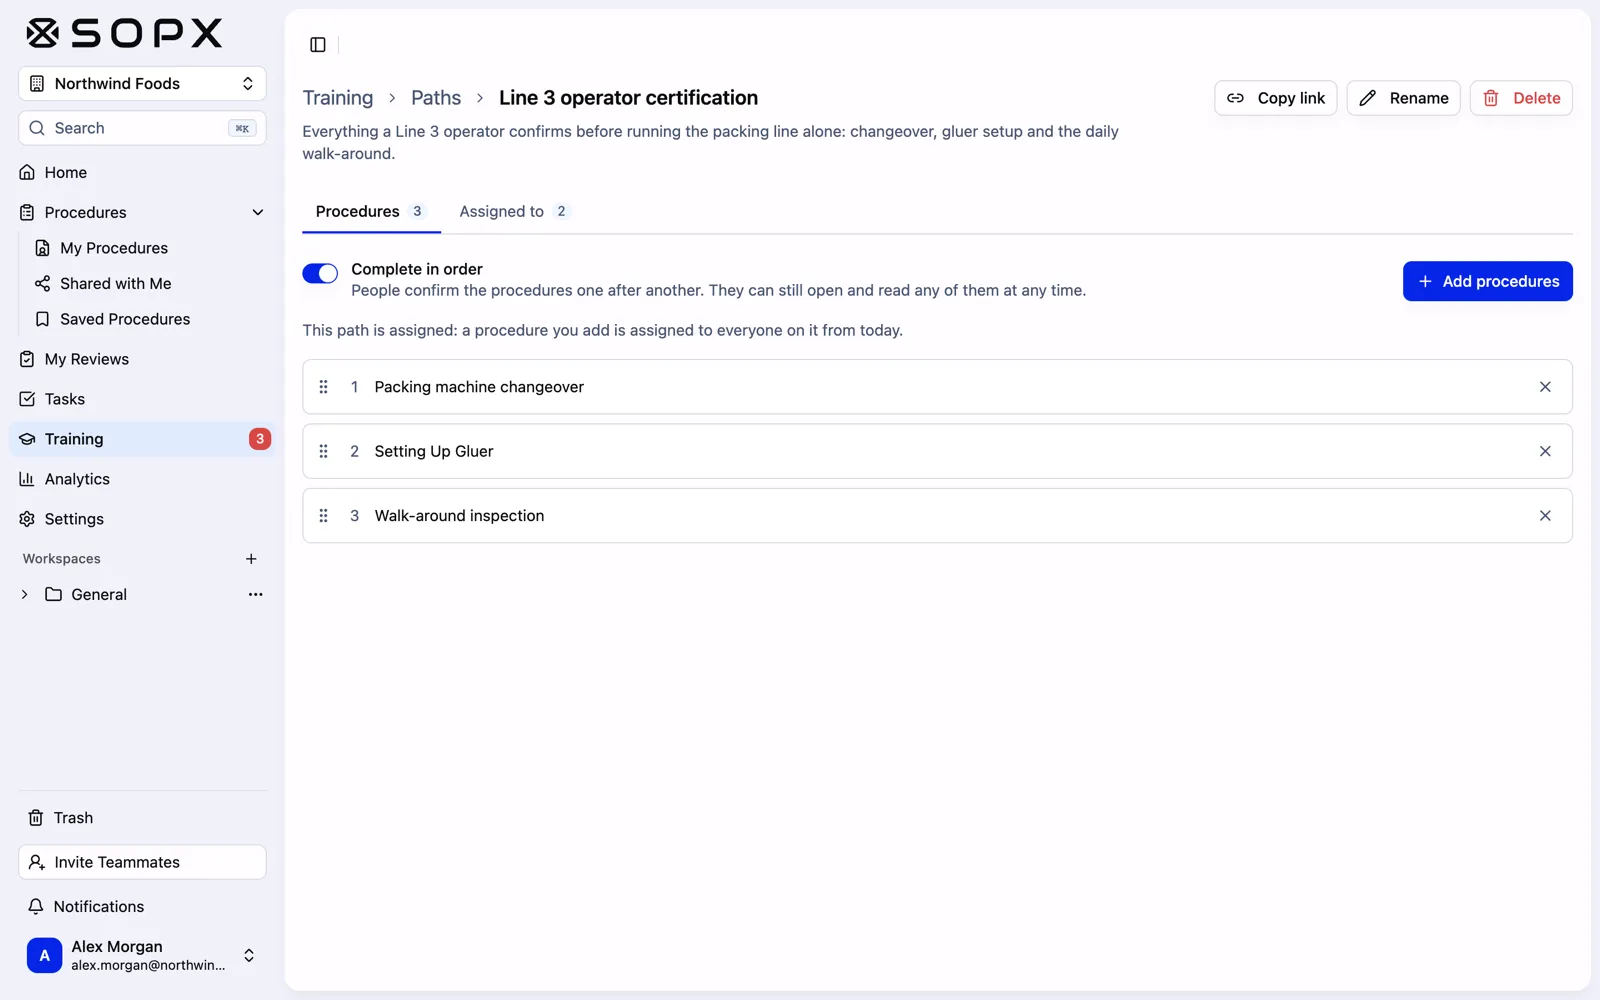Navigate to Paths breadcrumb

(x=436, y=98)
